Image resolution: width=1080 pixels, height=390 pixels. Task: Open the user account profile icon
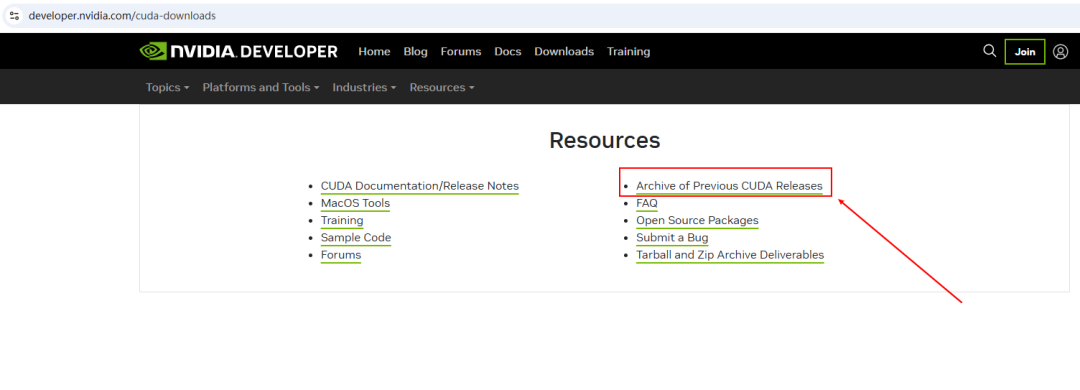(x=1061, y=52)
